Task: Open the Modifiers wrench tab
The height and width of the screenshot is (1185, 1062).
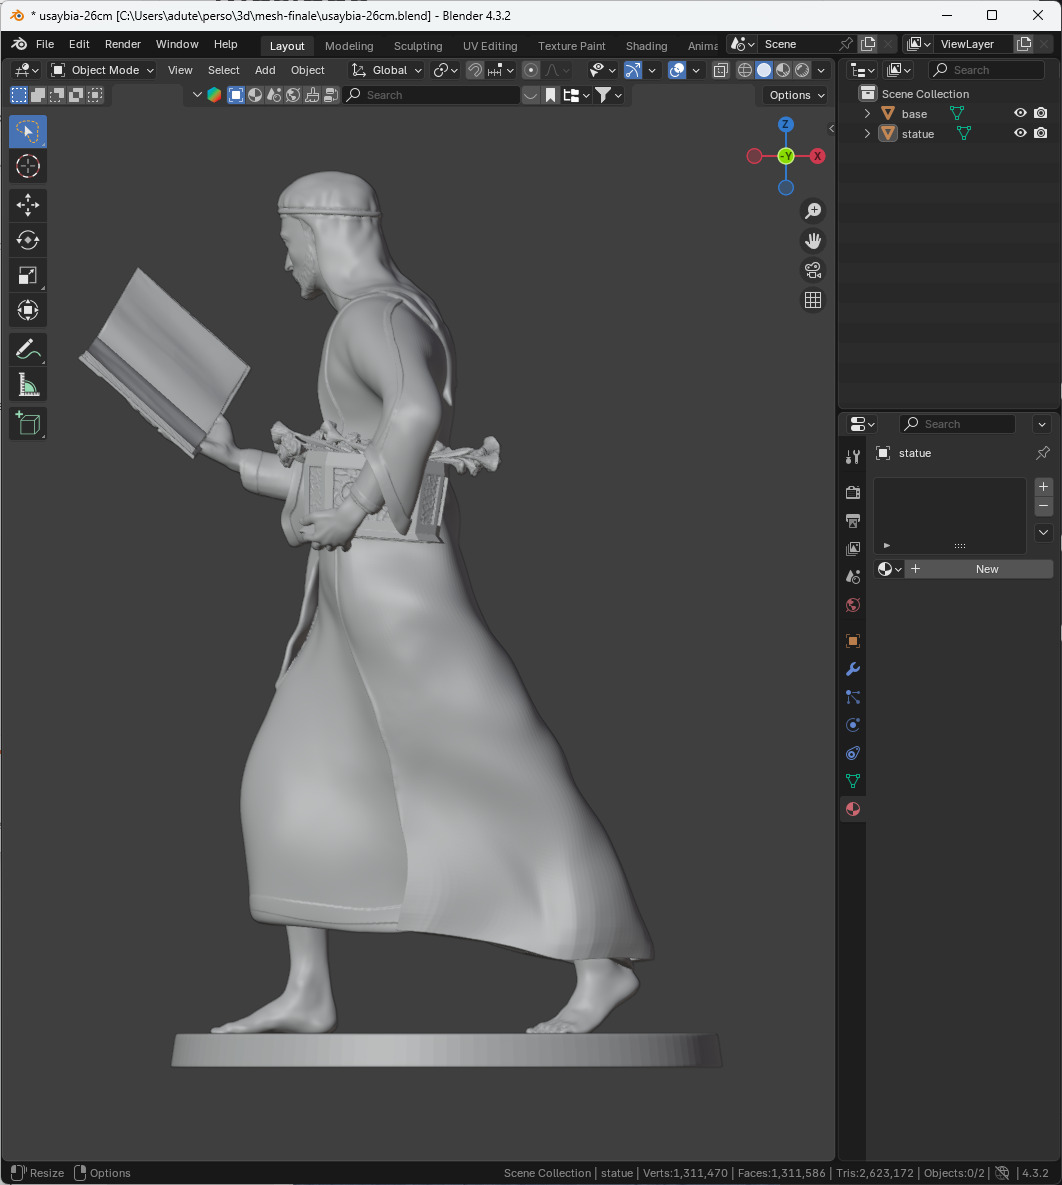Action: (x=853, y=669)
